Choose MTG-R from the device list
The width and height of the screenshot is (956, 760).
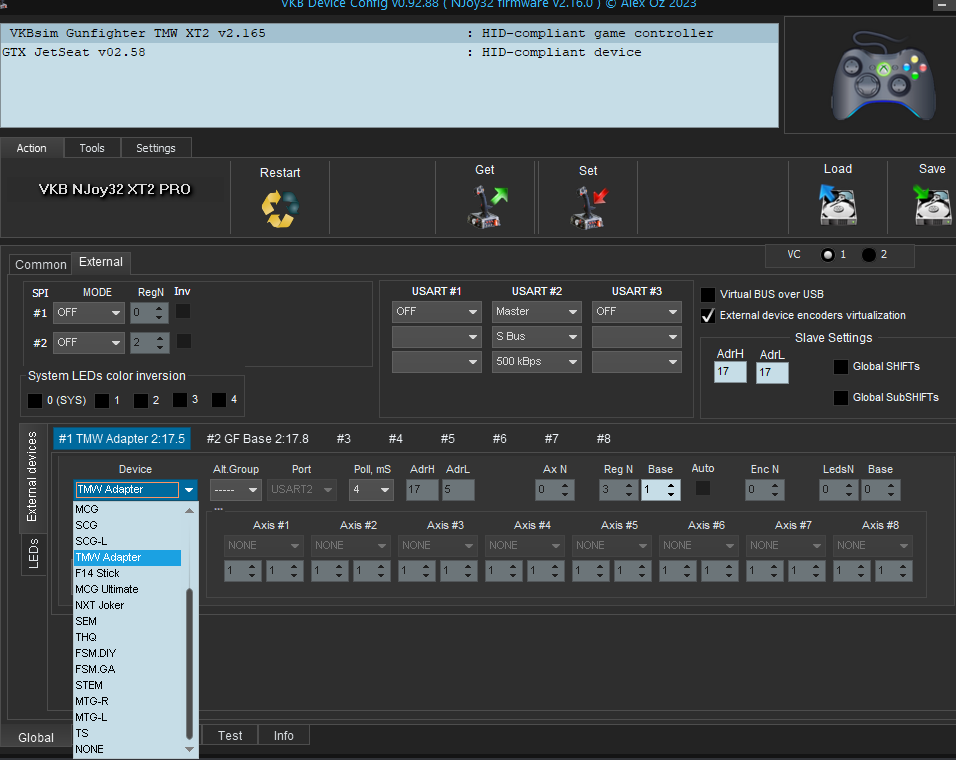(x=127, y=701)
